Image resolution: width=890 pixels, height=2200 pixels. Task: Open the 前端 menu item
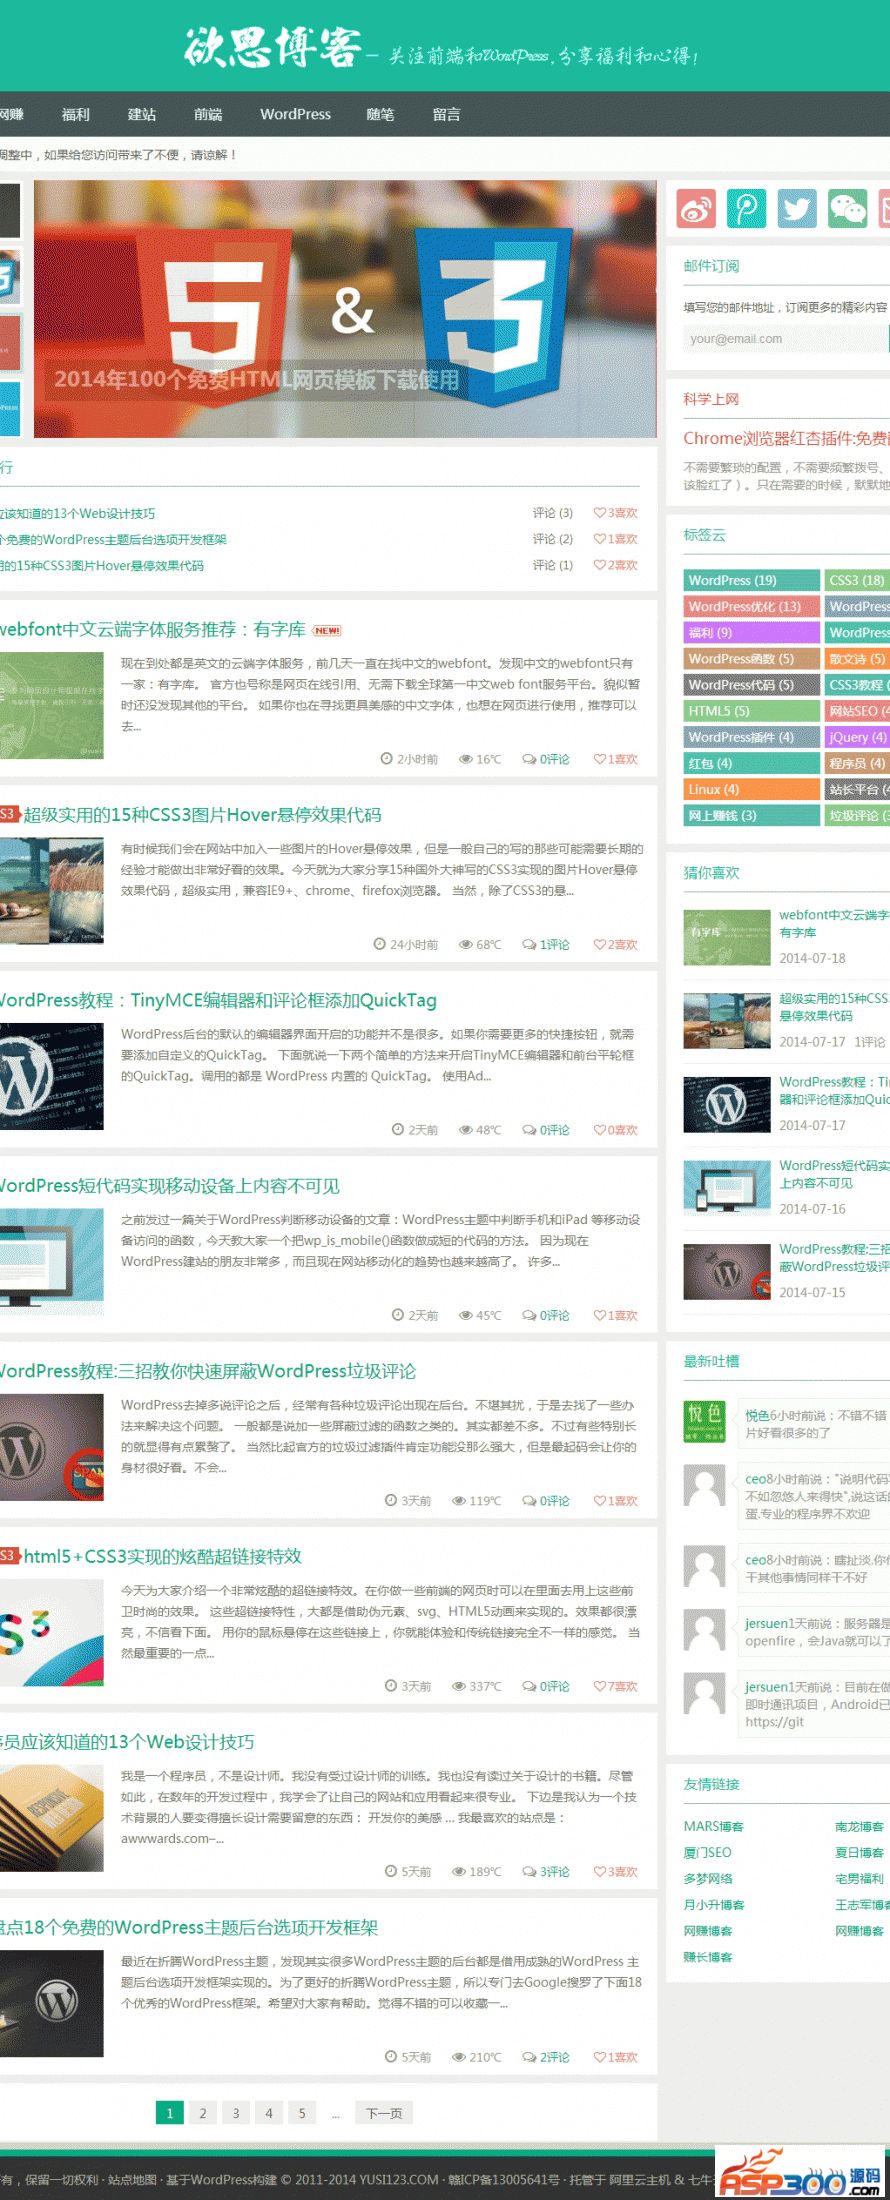208,114
